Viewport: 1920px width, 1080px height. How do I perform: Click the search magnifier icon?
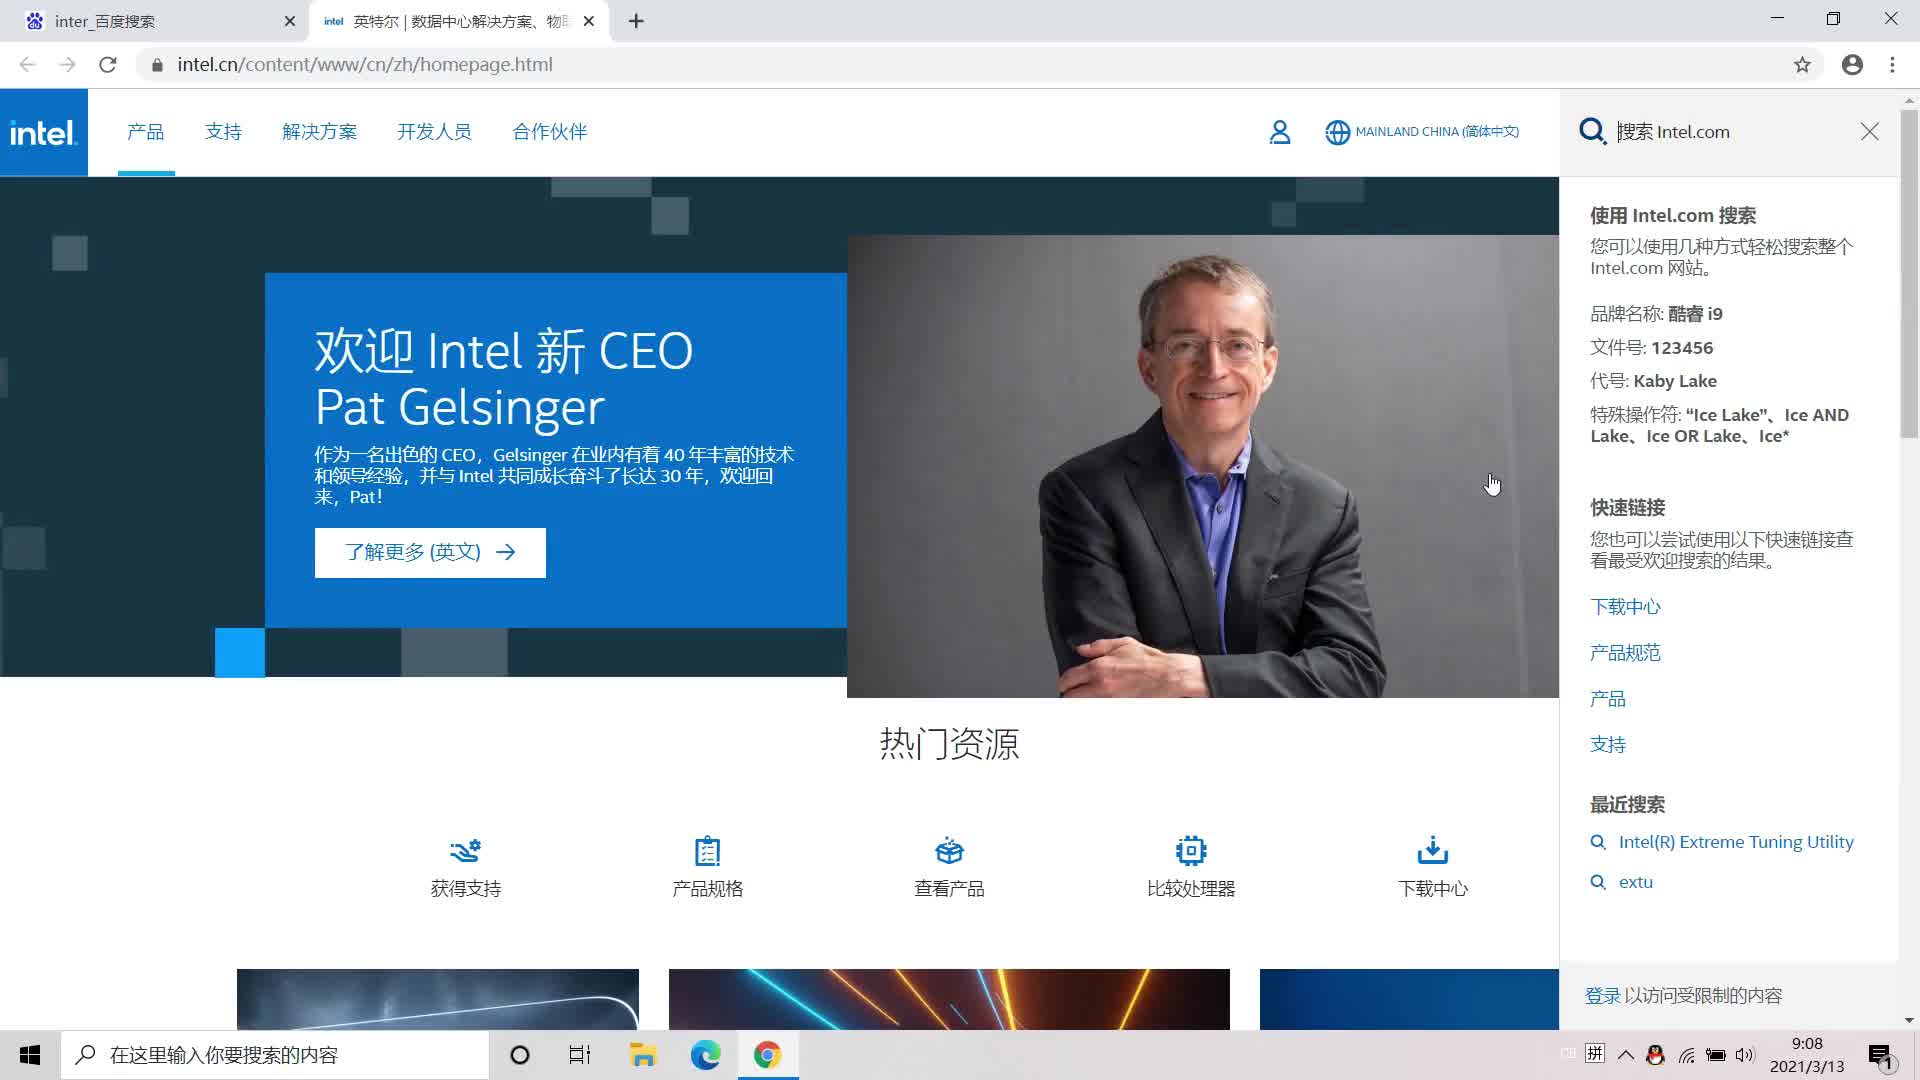[1592, 132]
